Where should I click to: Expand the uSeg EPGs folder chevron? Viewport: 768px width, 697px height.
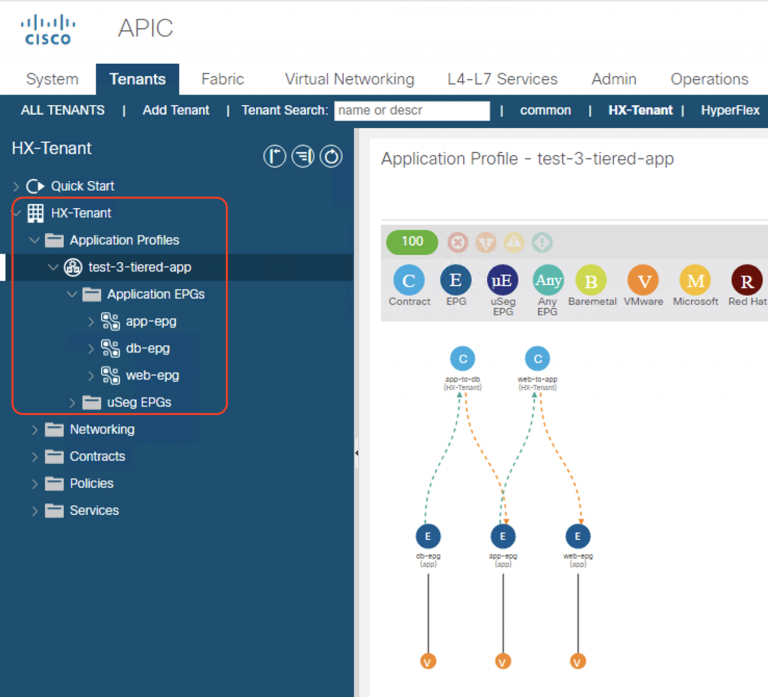(72, 403)
